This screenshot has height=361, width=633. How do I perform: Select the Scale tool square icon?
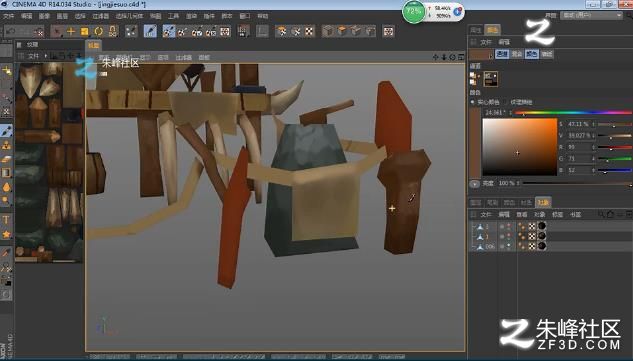coord(85,31)
